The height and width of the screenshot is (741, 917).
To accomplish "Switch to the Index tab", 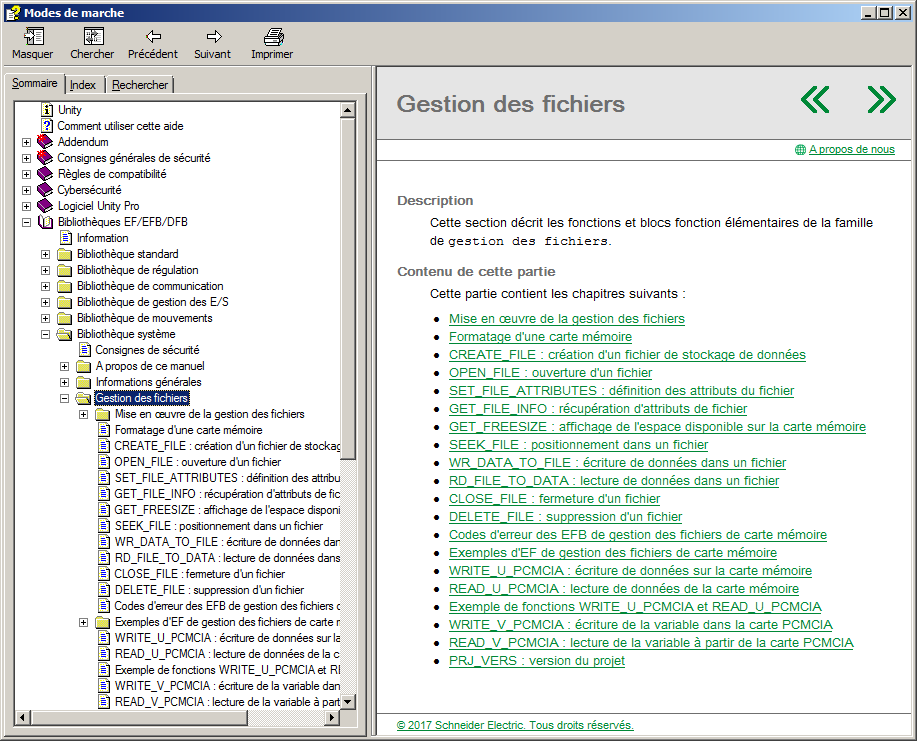I will [83, 85].
